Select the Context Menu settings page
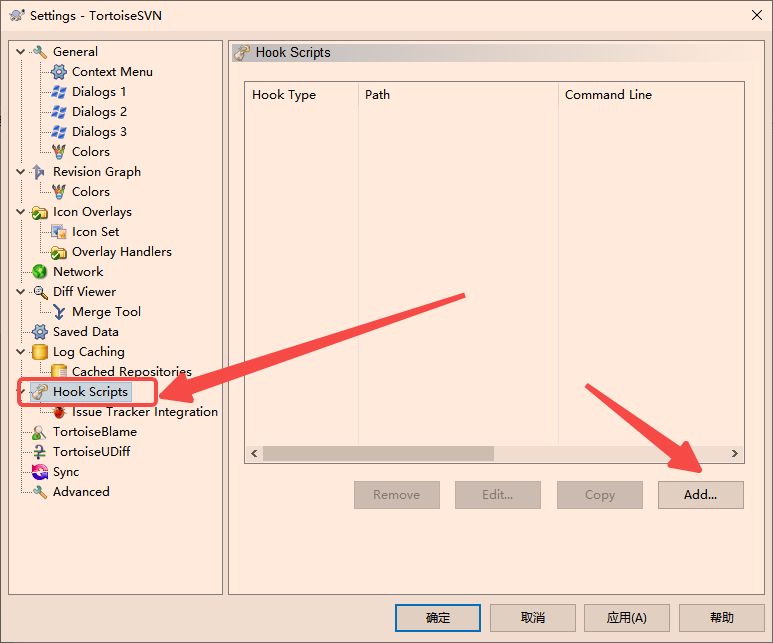 (112, 72)
